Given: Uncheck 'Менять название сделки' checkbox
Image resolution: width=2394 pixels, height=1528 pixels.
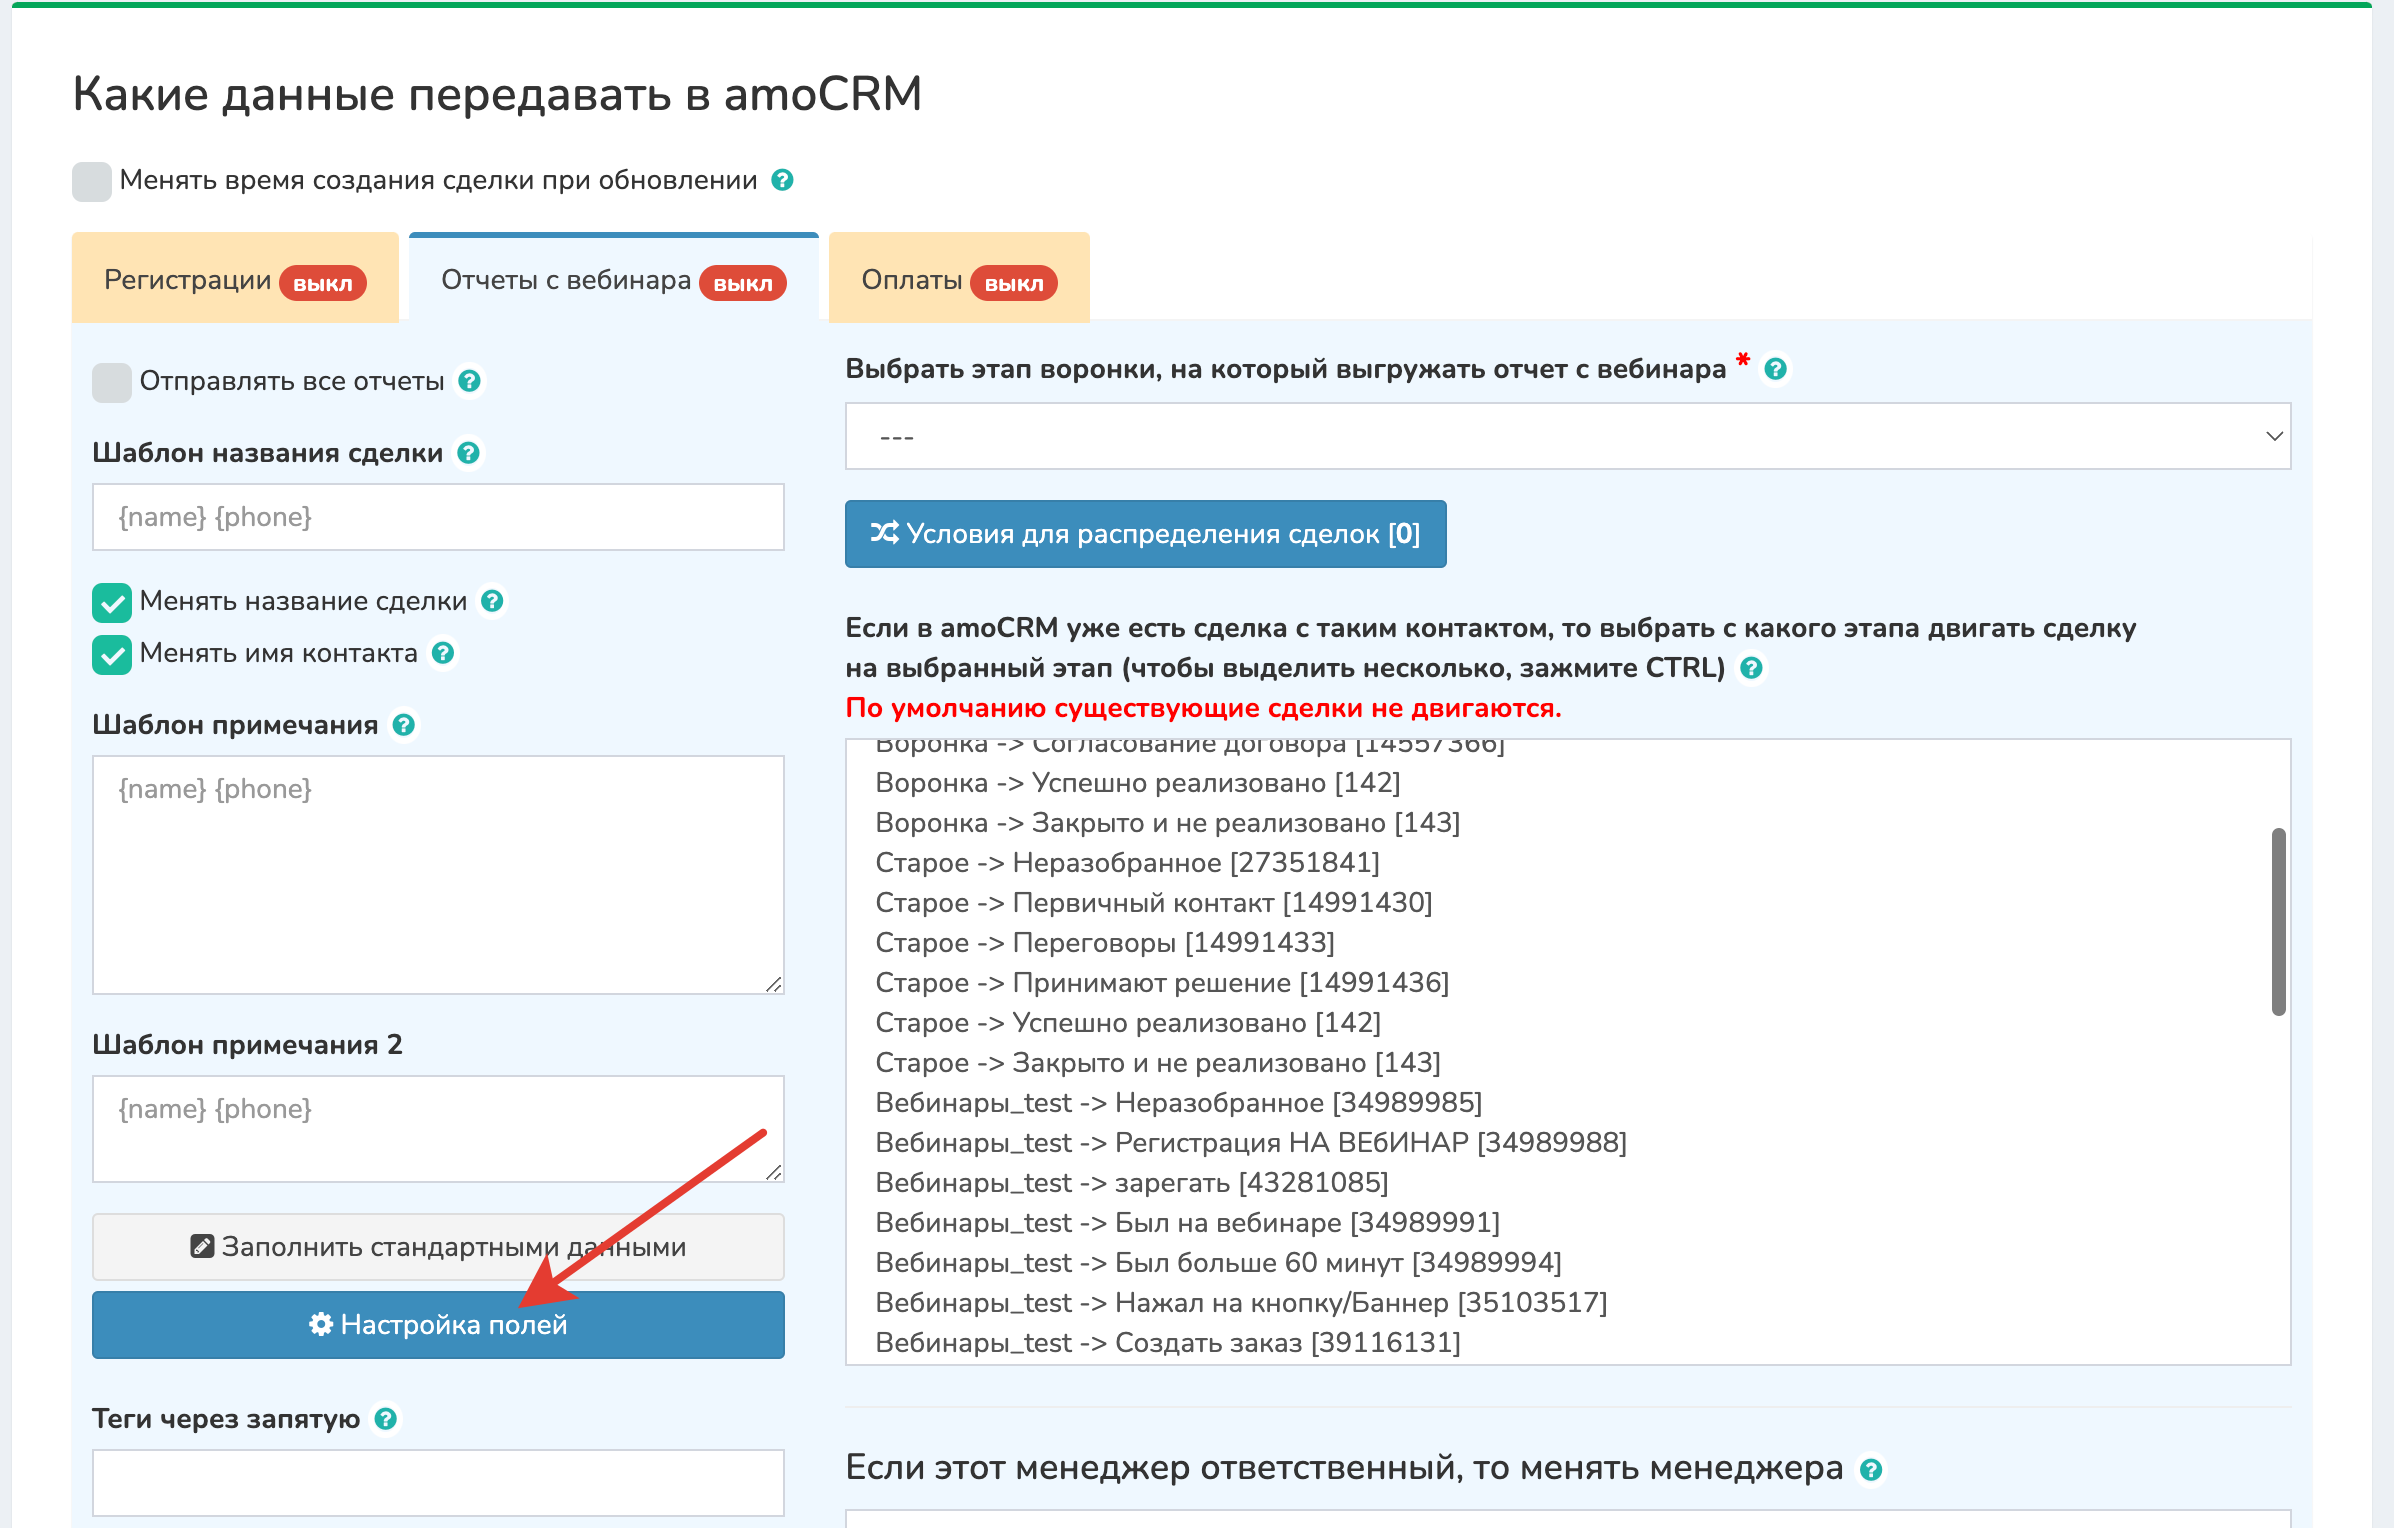Looking at the screenshot, I should (x=112, y=603).
